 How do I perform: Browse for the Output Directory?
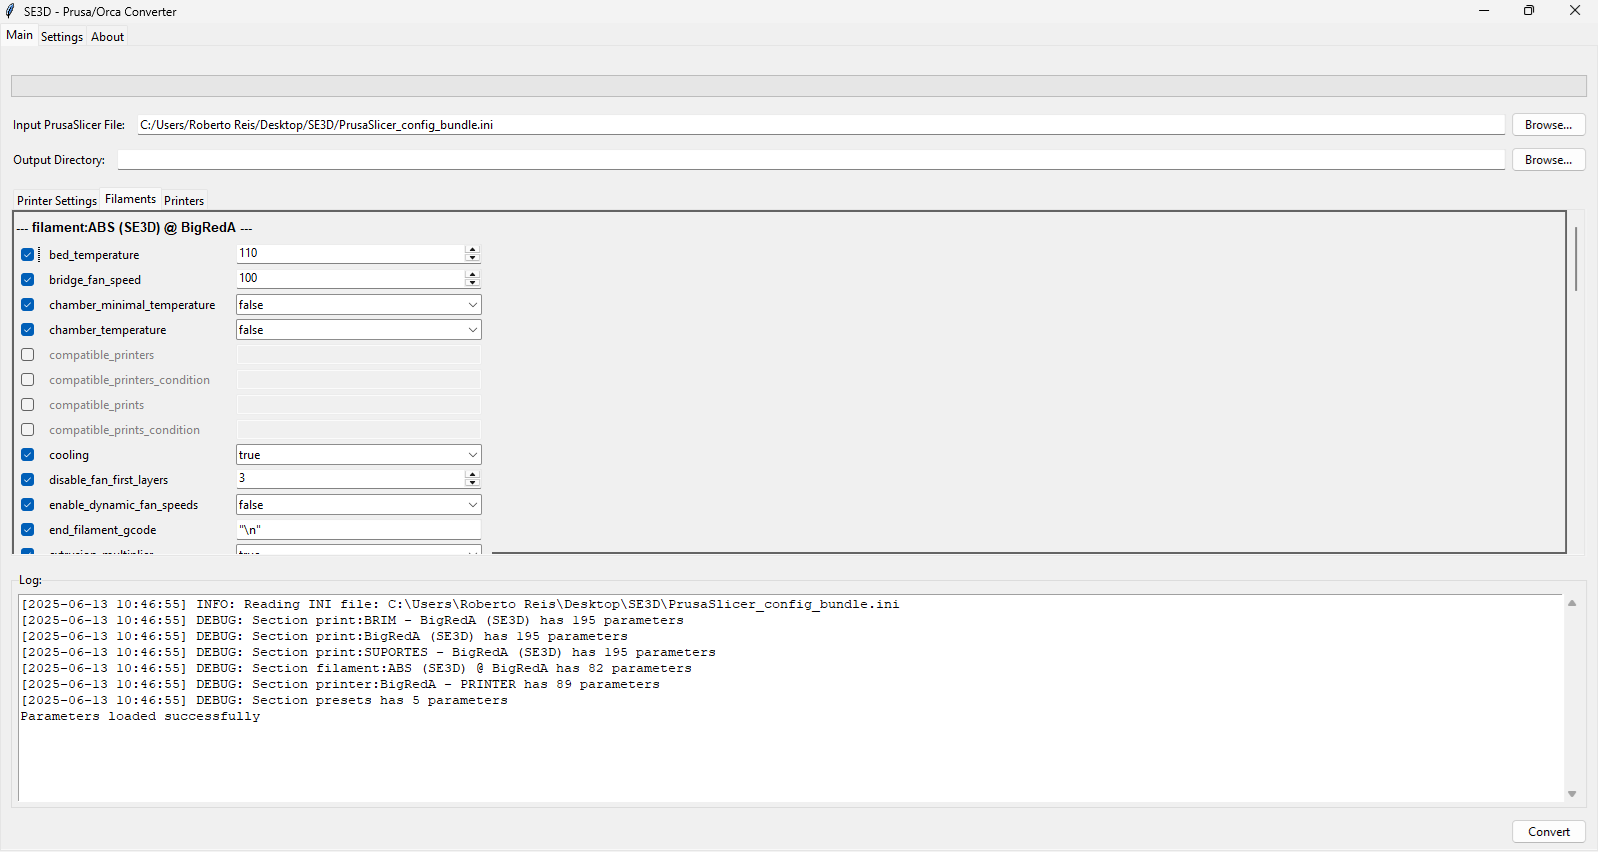[1548, 160]
